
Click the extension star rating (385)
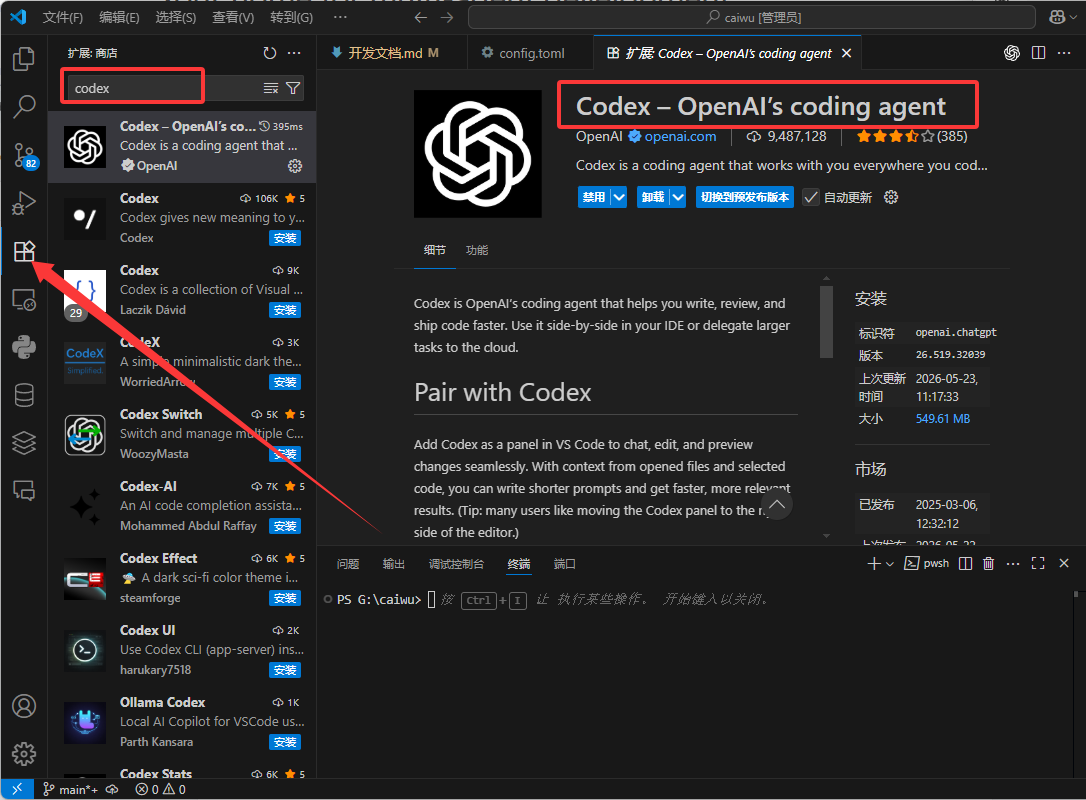[x=911, y=136]
